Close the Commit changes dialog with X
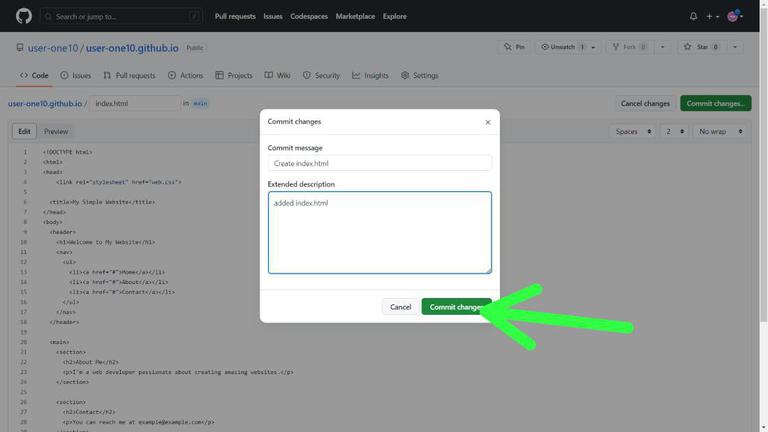 coord(488,122)
